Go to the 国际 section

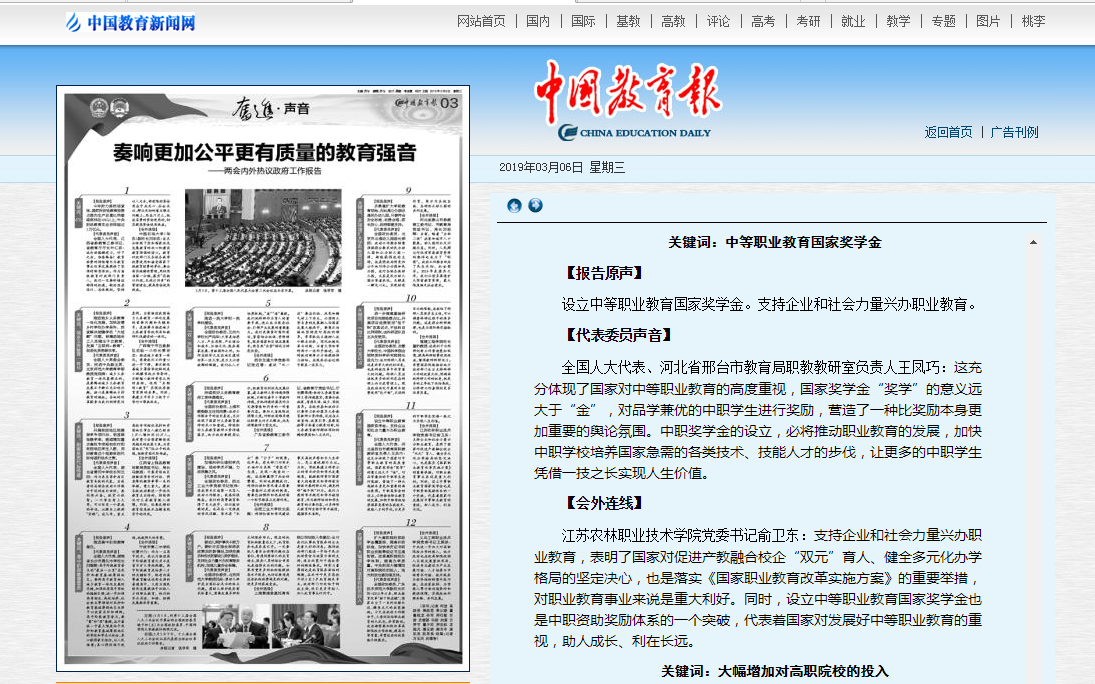[x=583, y=21]
